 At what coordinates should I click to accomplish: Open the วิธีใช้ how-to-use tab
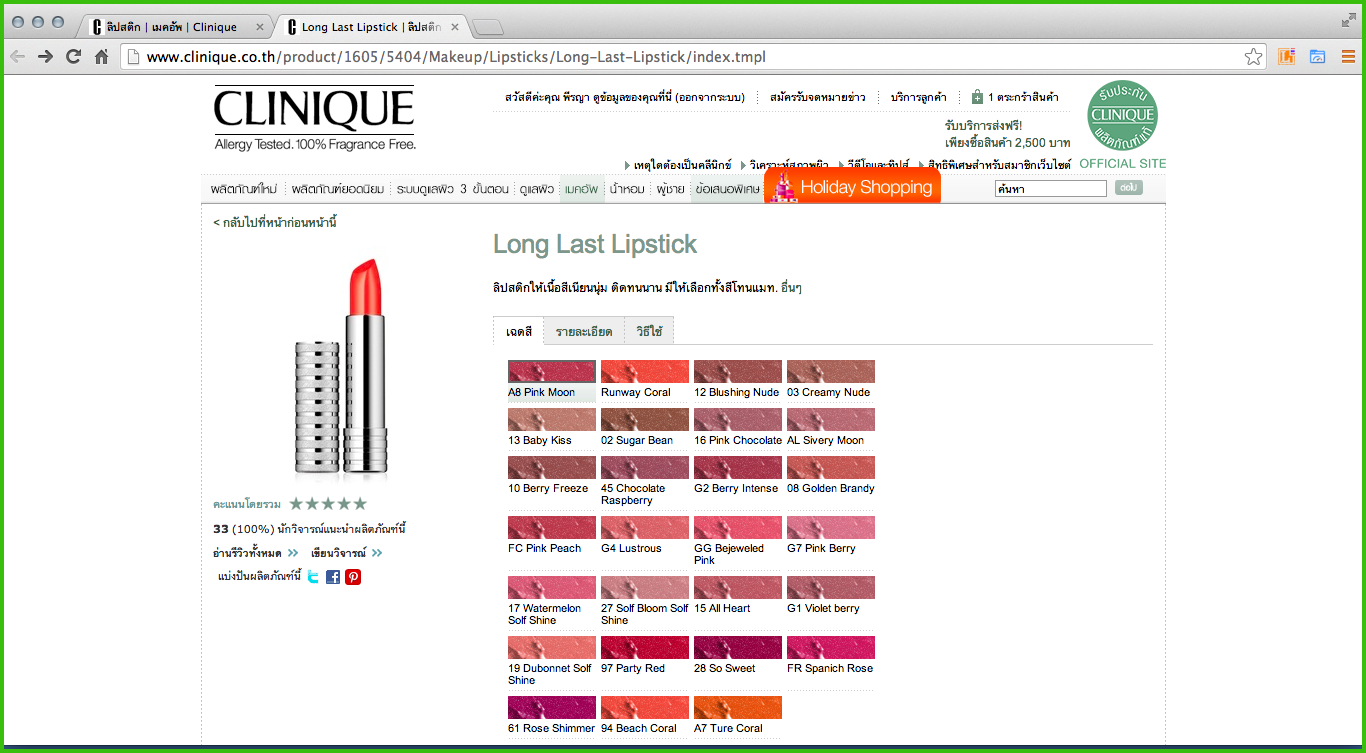click(649, 331)
